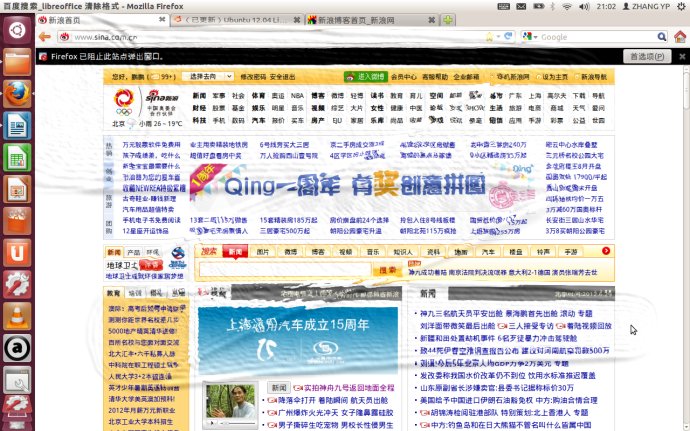Open the 上海通用汽车成立15周年 banner

(298, 340)
